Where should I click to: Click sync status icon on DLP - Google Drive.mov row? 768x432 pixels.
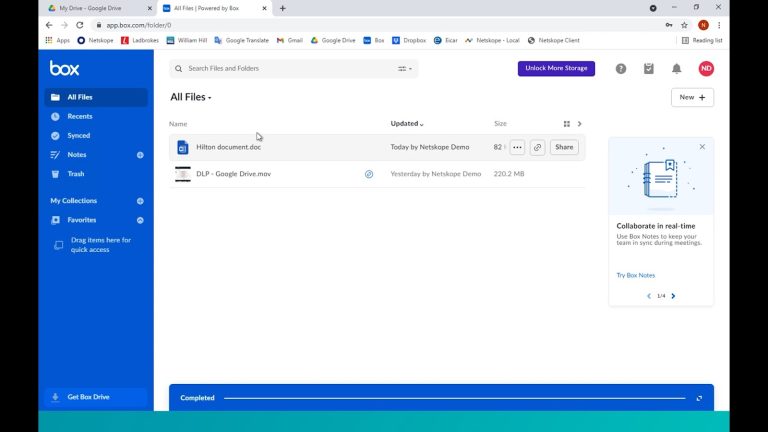[369, 174]
